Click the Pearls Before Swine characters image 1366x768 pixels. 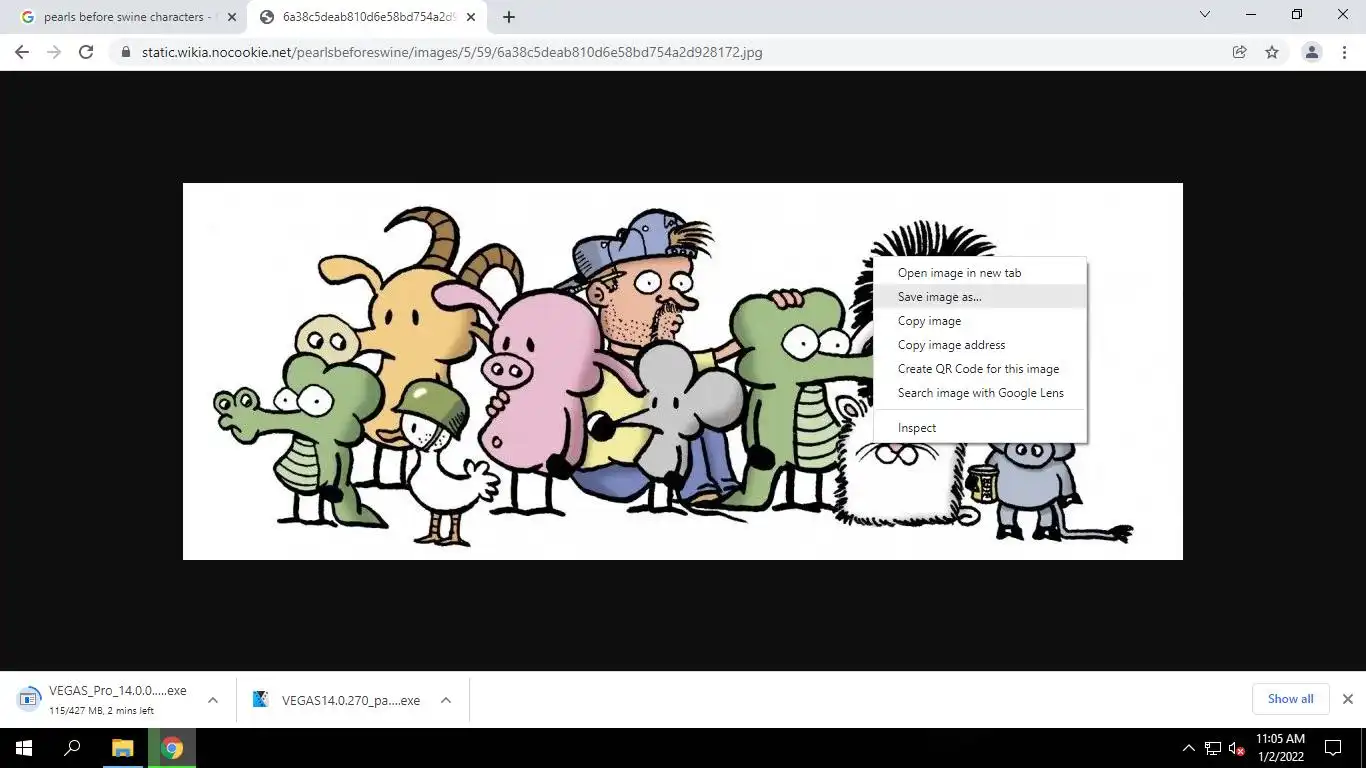pyautogui.click(x=682, y=371)
